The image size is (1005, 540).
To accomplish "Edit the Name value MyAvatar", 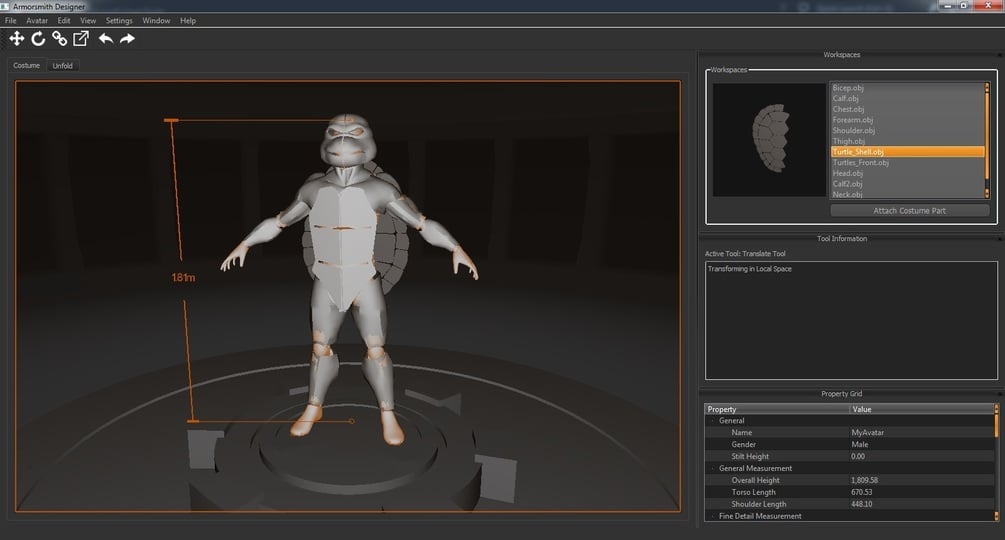I will tap(922, 432).
